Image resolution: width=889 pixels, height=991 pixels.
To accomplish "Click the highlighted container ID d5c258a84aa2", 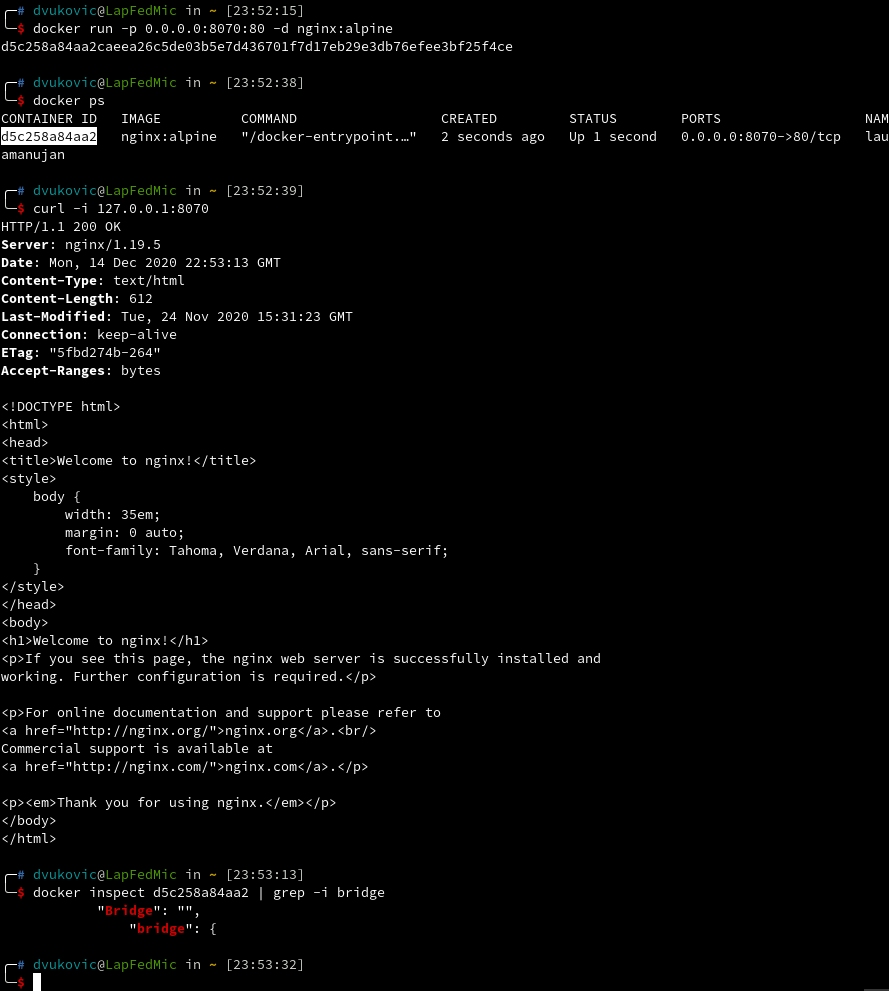I will tap(49, 137).
